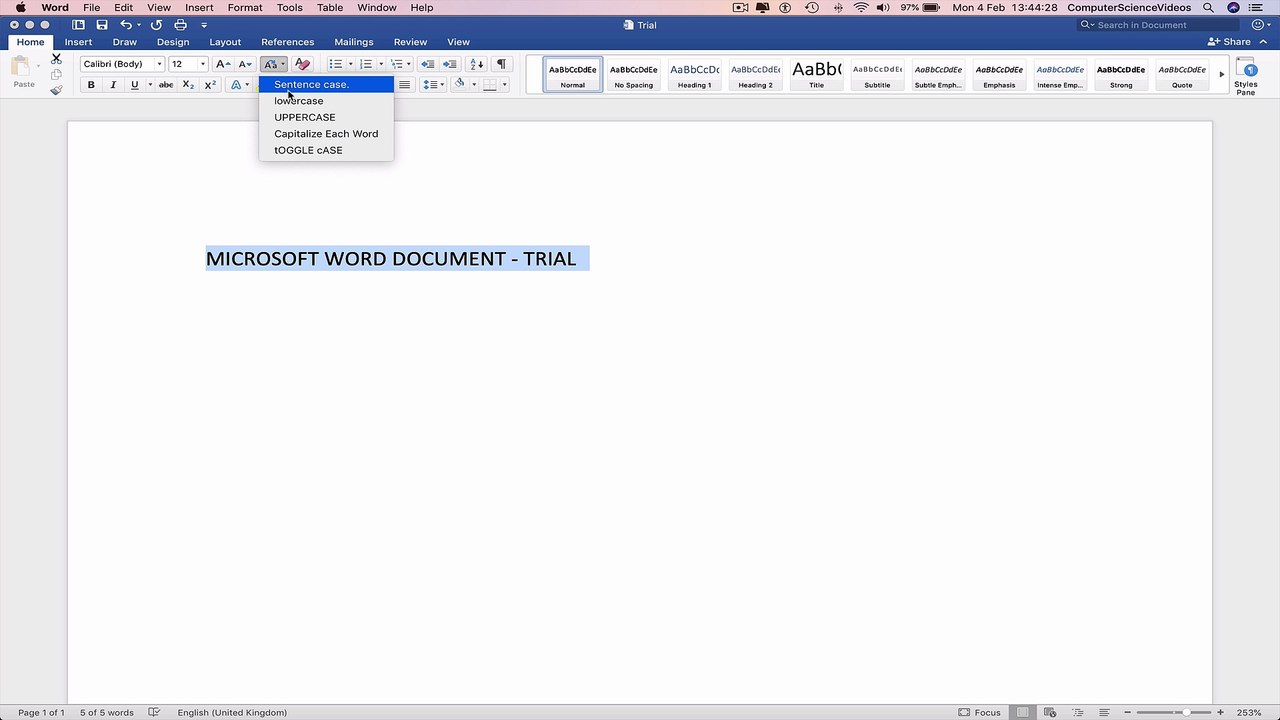Screen dimensions: 1280x720
Task: Click the Undo arrow in title bar
Action: pyautogui.click(x=126, y=24)
